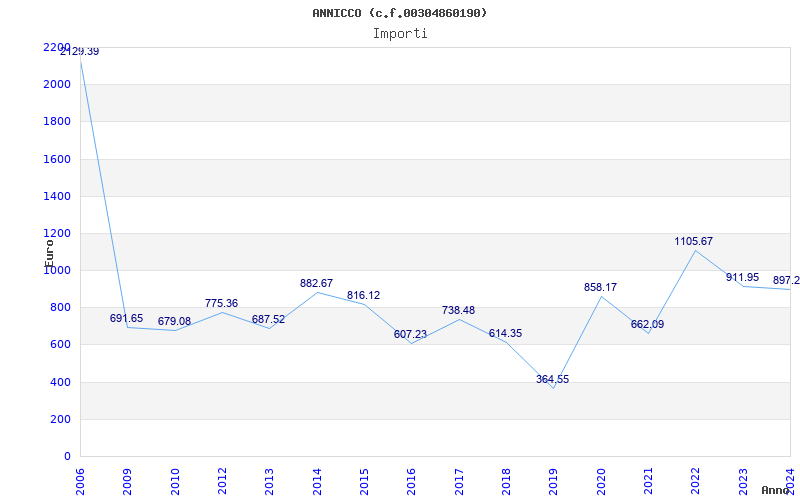Click the x-axis year 2016
The height and width of the screenshot is (500, 800).
tap(411, 482)
